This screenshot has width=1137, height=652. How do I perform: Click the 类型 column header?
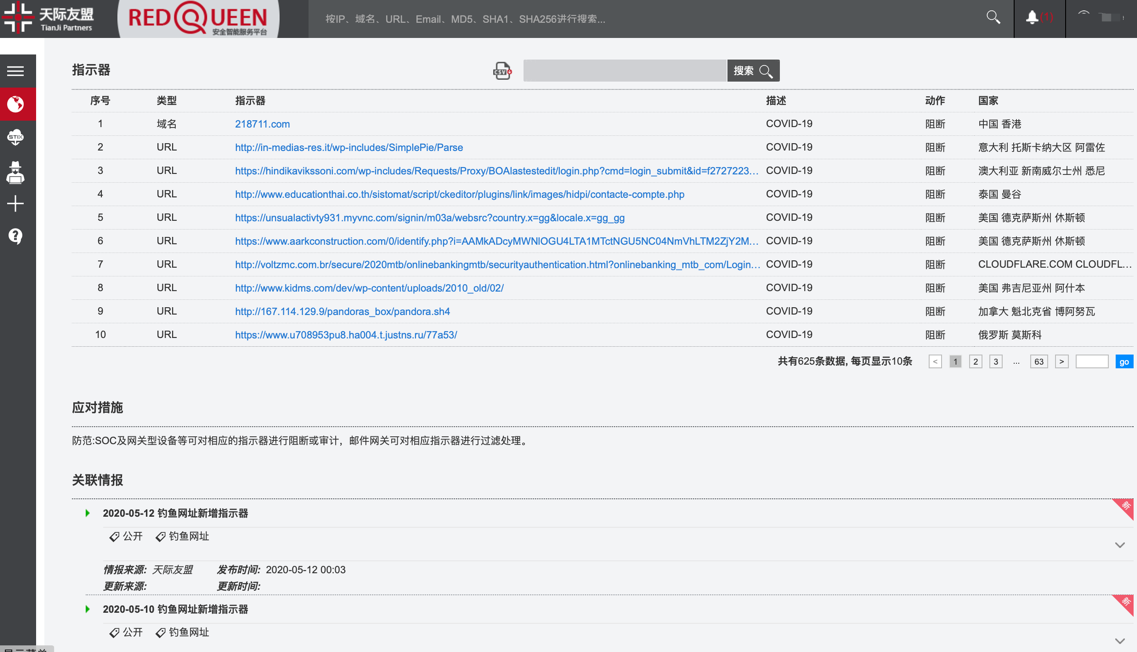pos(167,101)
